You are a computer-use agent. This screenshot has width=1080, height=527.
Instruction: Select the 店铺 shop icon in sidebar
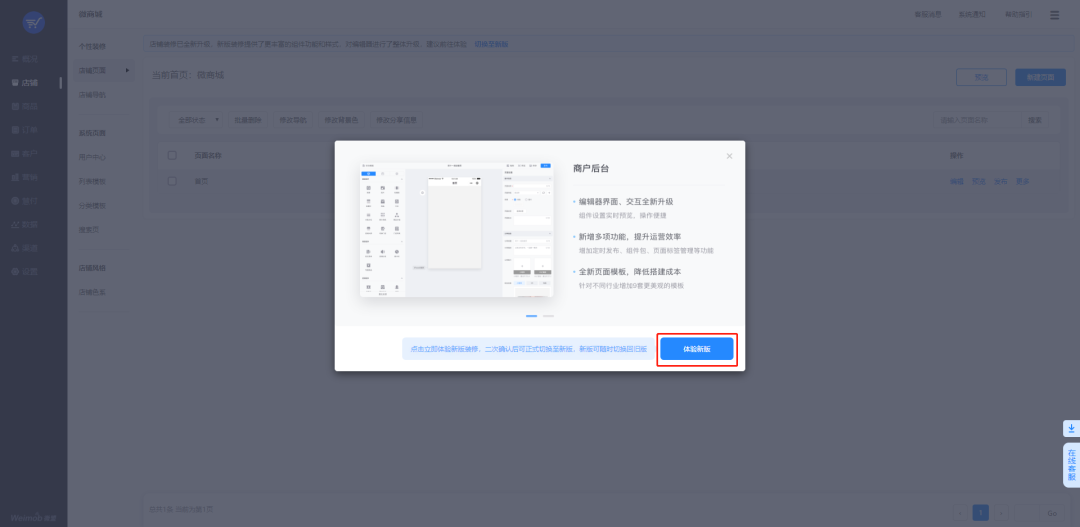tap(15, 83)
